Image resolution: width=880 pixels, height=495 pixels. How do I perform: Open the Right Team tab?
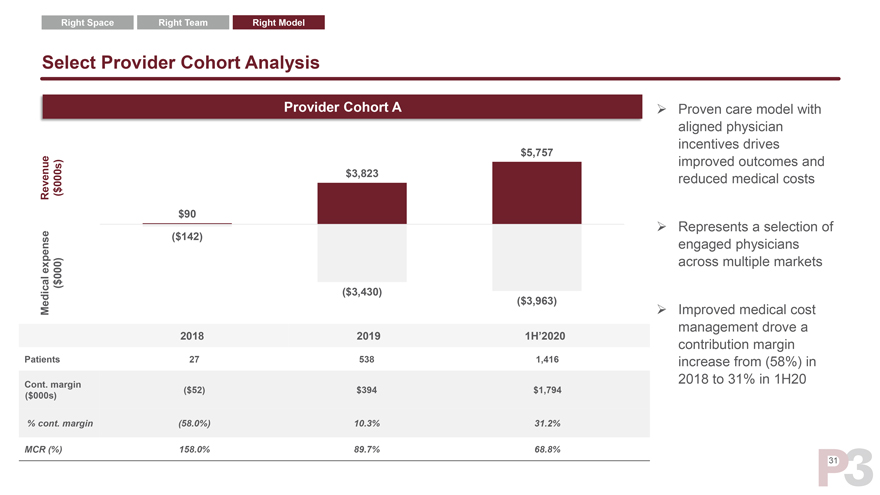click(182, 22)
